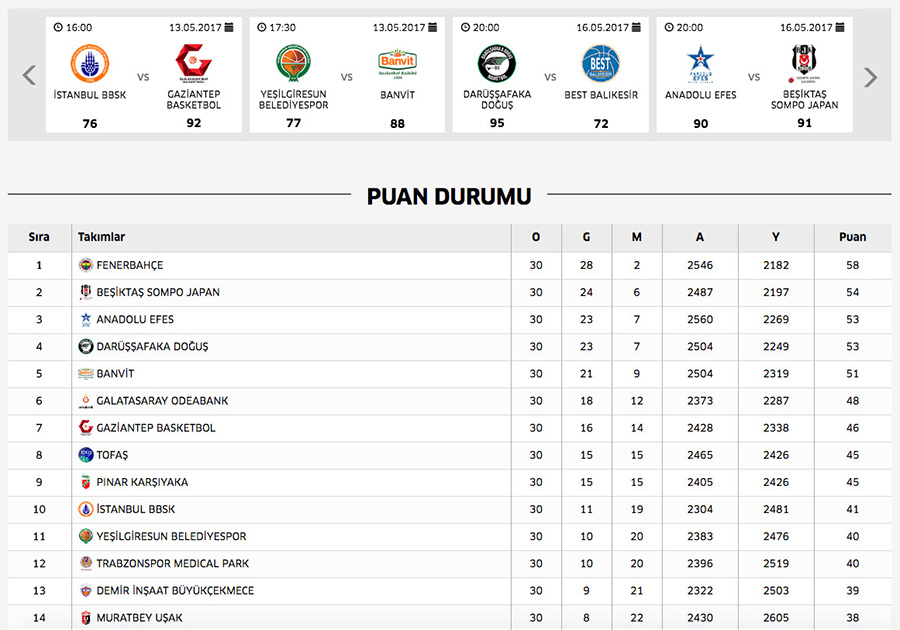The image size is (900, 630).
Task: Click Tofaş crest in standings table
Action: point(86,454)
